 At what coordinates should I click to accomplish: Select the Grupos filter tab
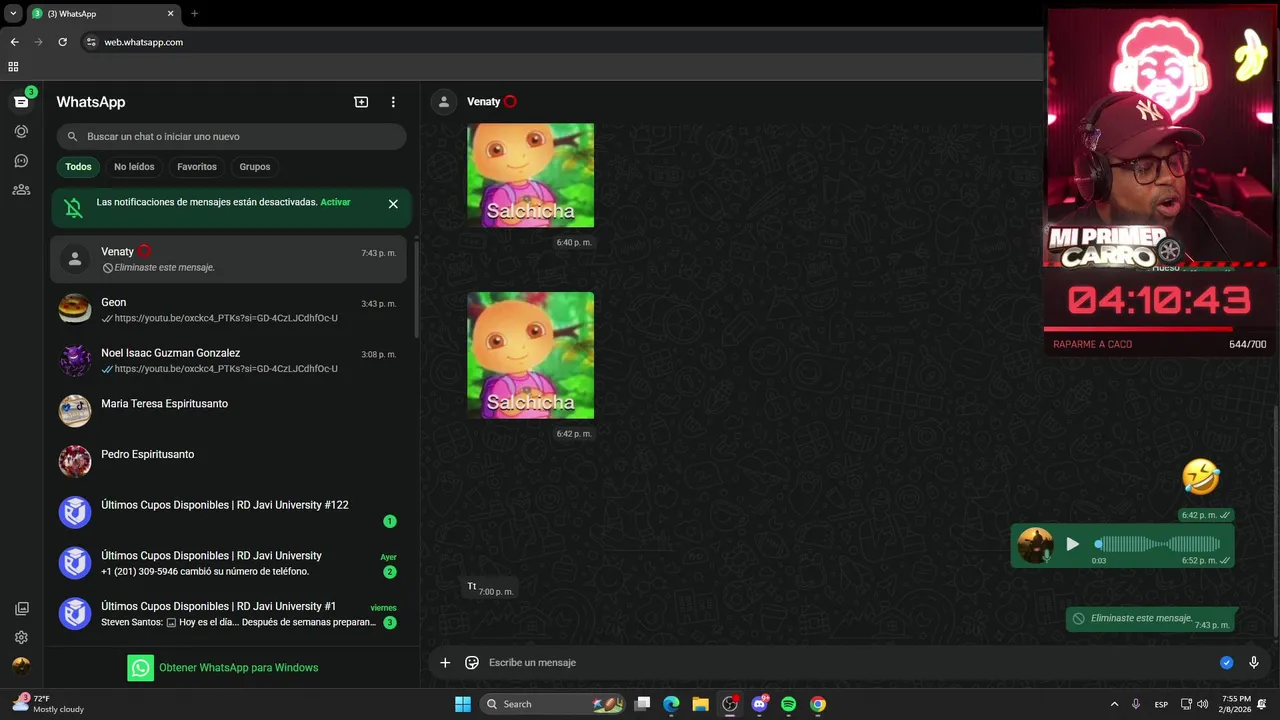255,167
